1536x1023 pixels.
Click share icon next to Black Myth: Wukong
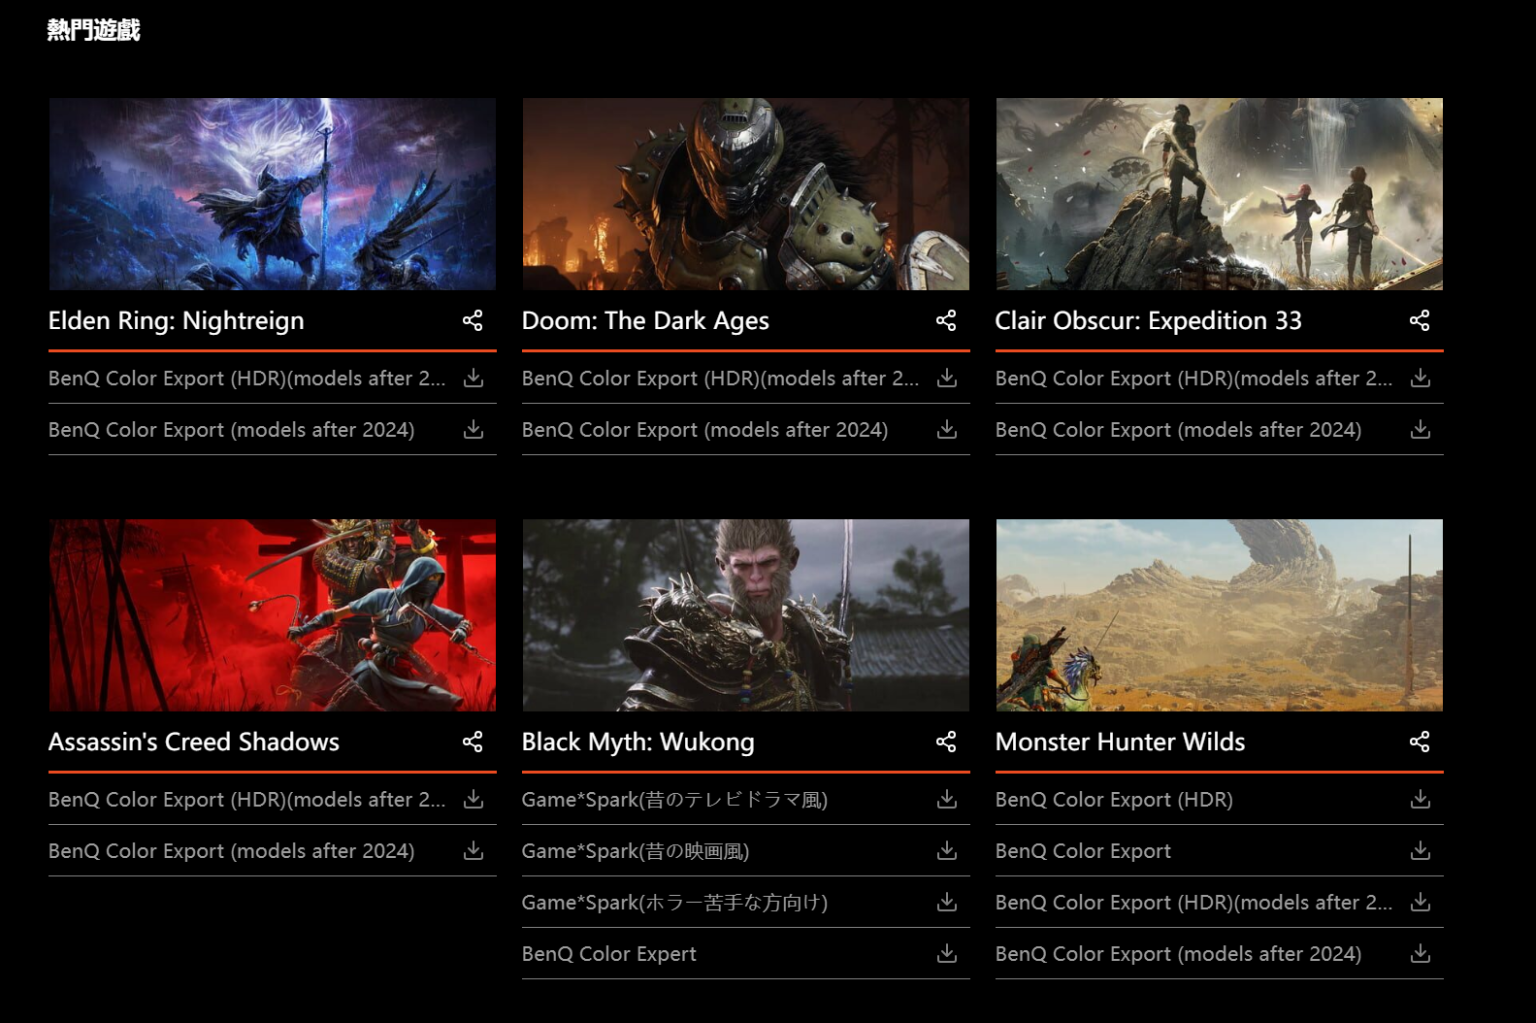pyautogui.click(x=946, y=741)
